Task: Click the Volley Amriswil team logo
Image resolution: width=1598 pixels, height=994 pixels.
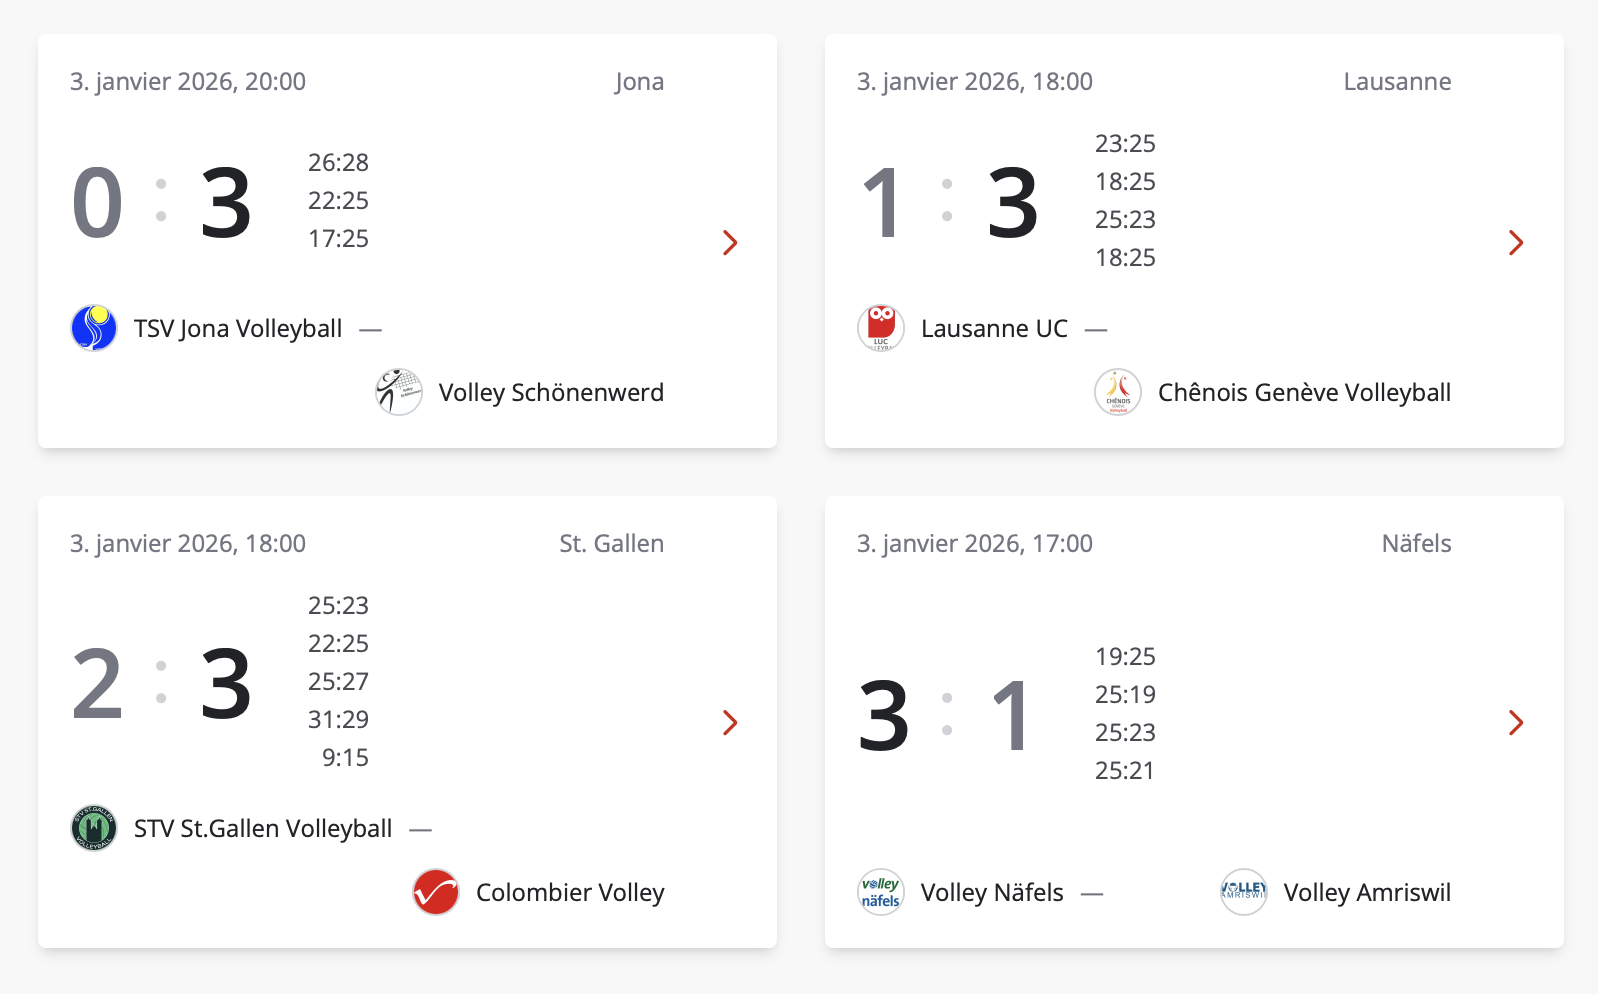Action: coord(1244,892)
